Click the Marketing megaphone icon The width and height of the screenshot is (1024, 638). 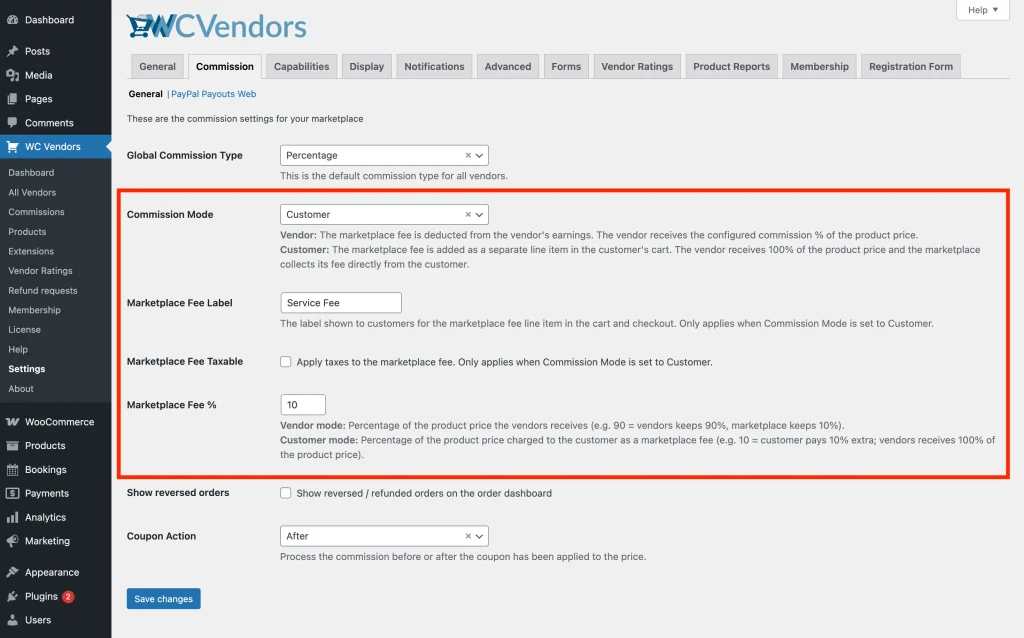click(x=12, y=541)
